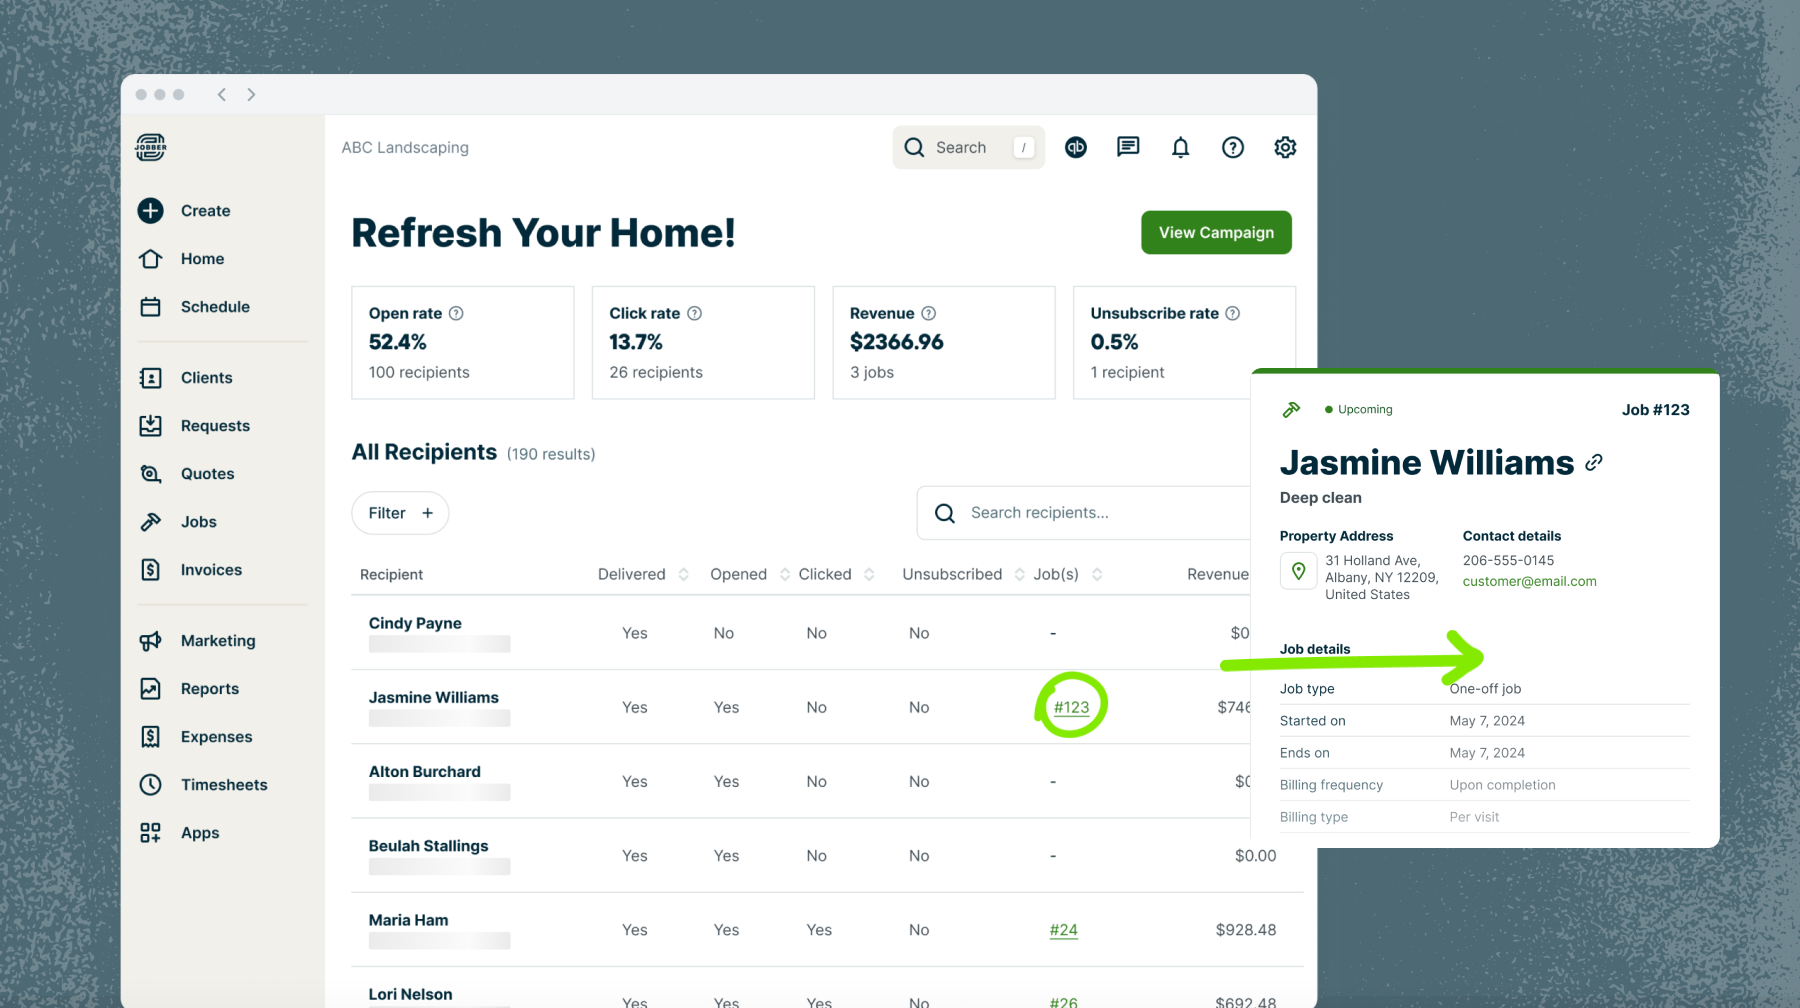1800x1008 pixels.
Task: Click the View Campaign button
Action: click(1216, 232)
